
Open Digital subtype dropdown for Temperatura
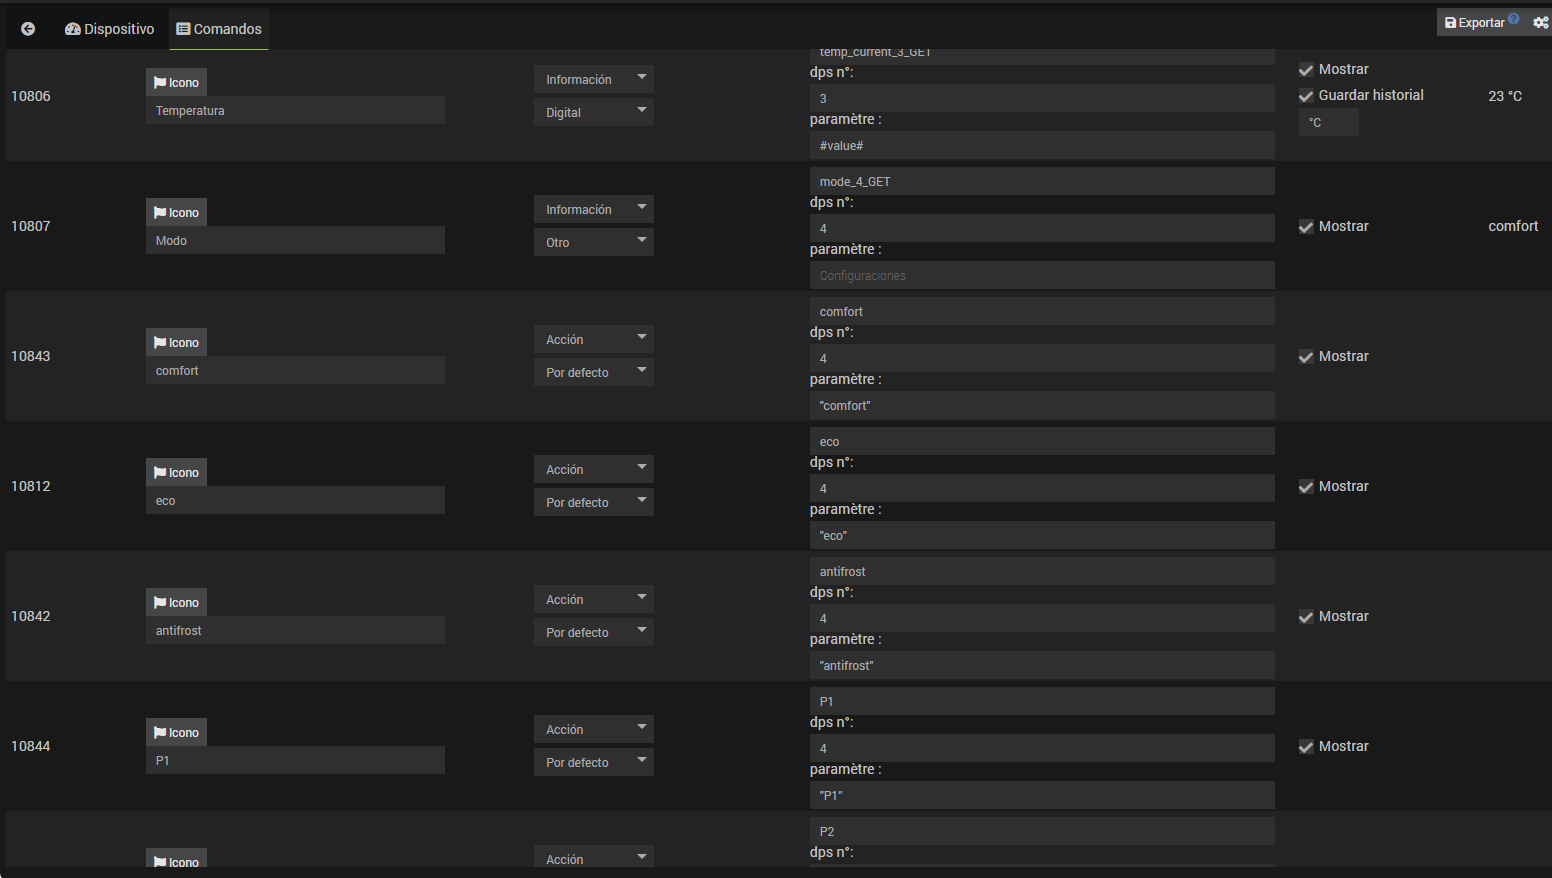tap(593, 113)
